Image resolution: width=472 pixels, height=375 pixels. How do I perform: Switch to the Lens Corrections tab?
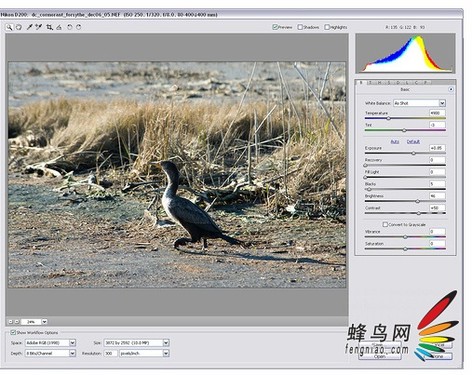407,82
